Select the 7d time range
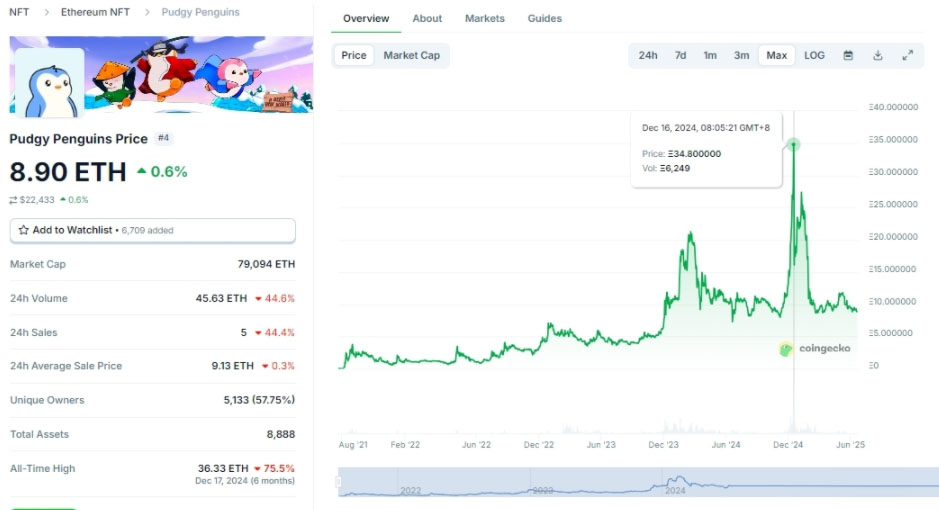Image resolution: width=939 pixels, height=510 pixels. coord(680,55)
